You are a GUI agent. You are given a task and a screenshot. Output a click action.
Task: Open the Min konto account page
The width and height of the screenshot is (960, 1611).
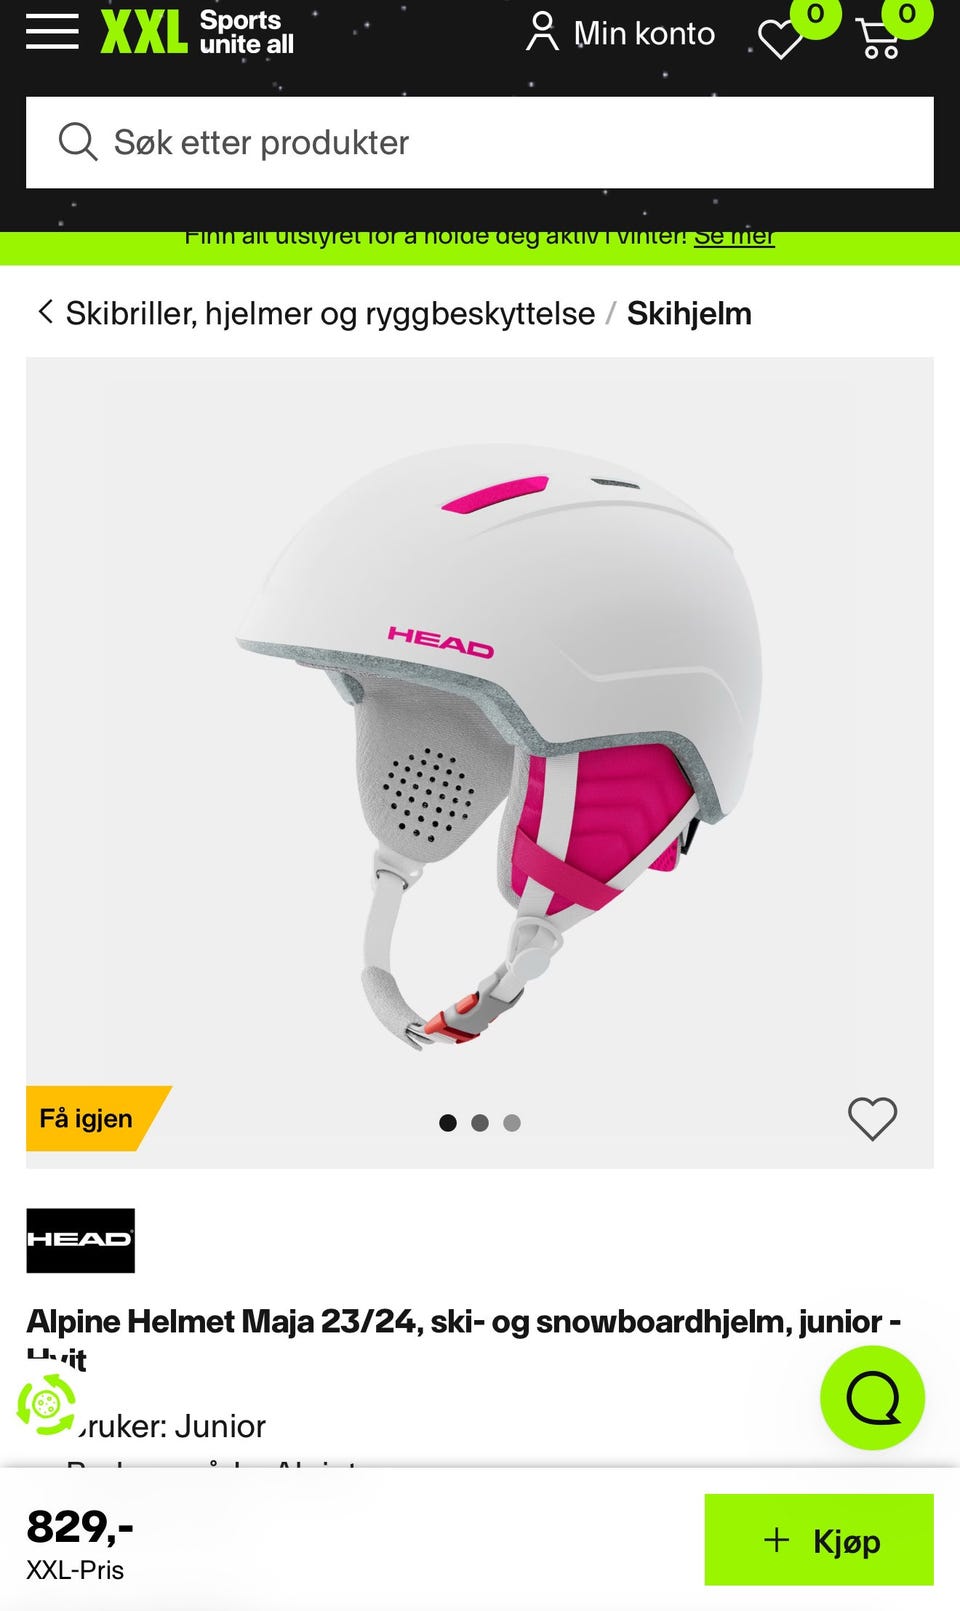621,33
